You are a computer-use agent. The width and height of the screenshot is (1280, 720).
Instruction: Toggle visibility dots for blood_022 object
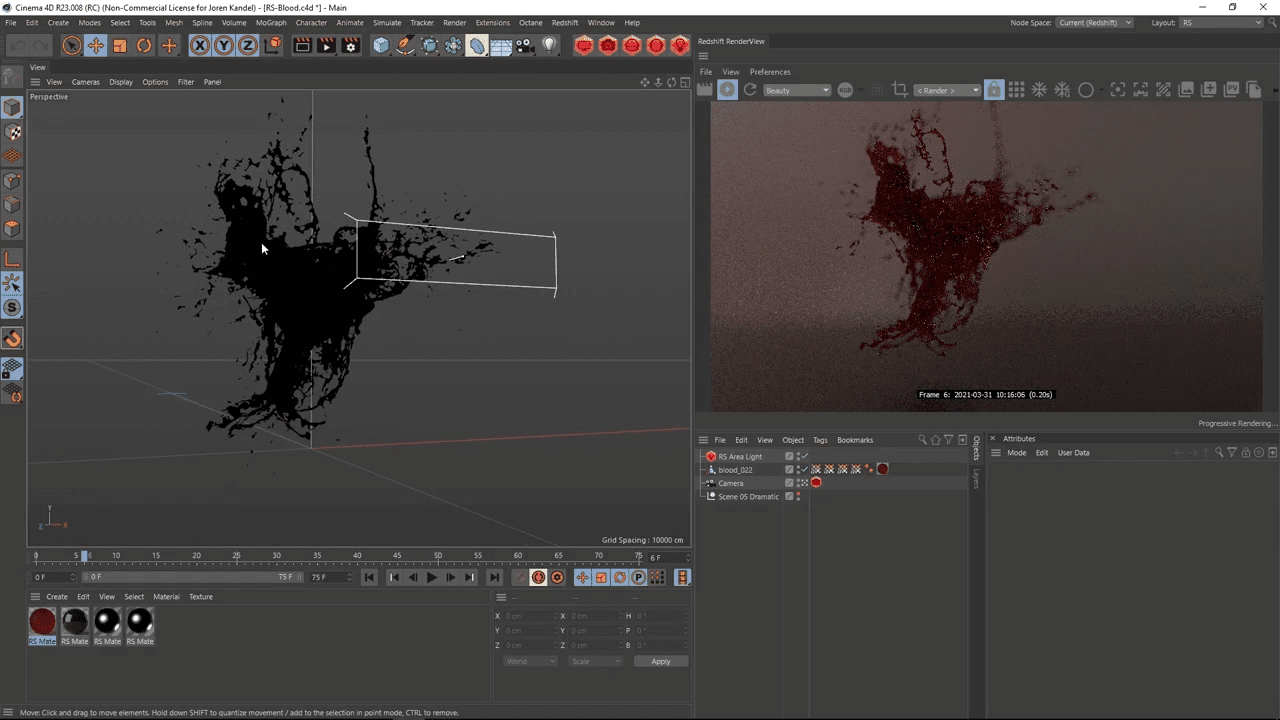[x=798, y=470]
